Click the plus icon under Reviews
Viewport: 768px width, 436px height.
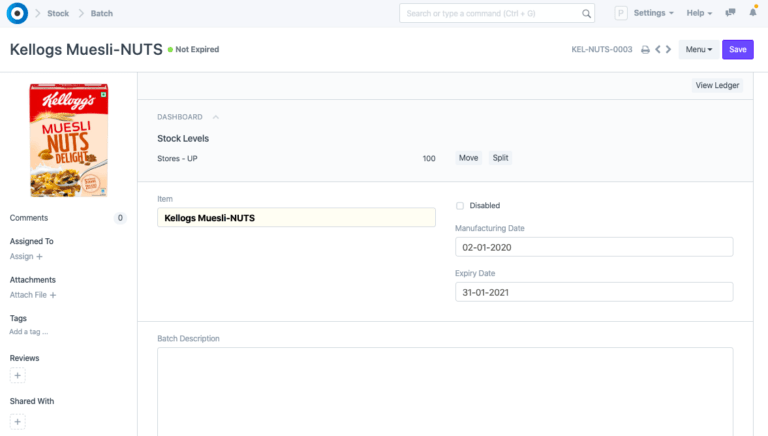[x=18, y=375]
